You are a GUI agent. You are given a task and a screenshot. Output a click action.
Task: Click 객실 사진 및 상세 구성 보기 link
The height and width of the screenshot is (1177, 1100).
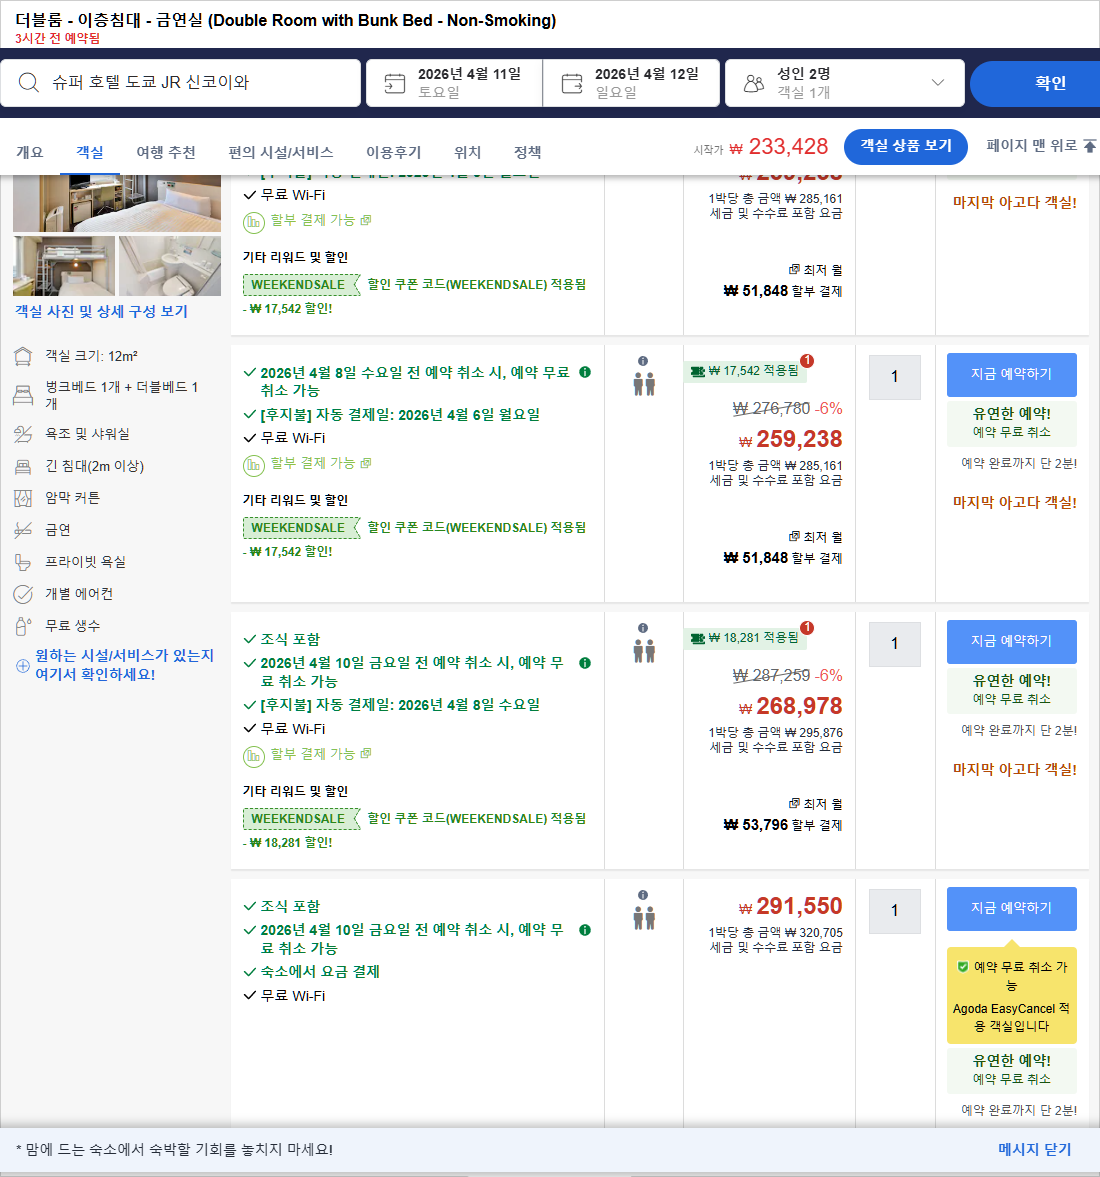101,312
